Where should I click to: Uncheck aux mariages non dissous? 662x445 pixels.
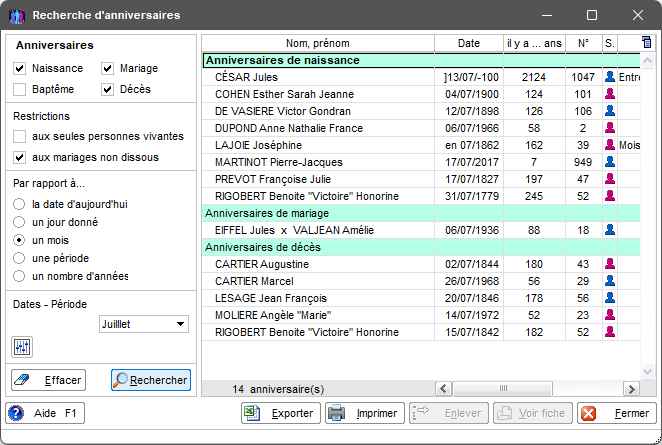(x=19, y=157)
